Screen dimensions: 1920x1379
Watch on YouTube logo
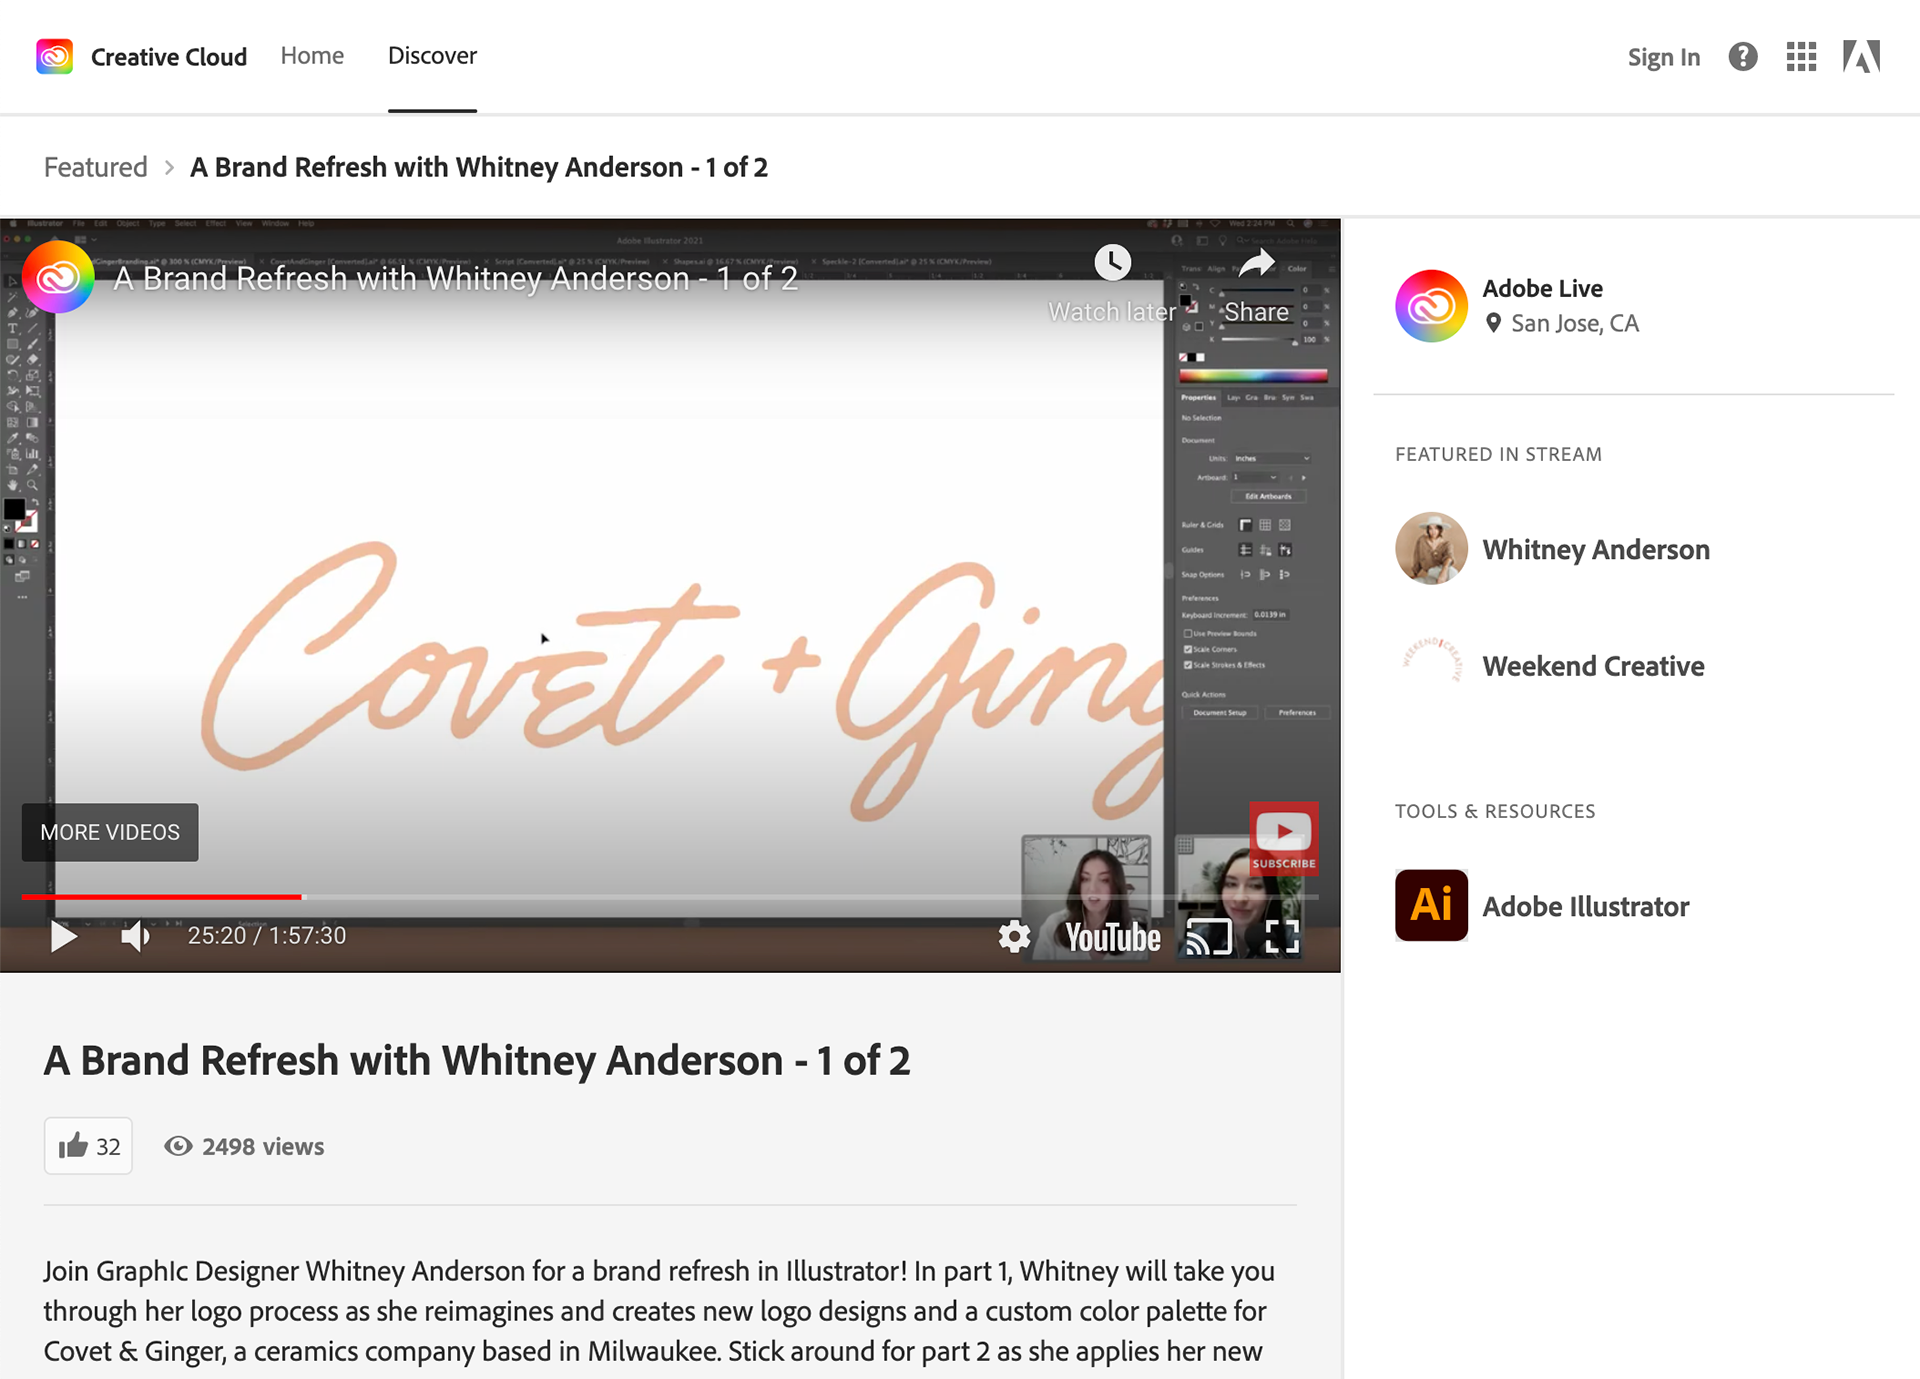pos(1112,937)
